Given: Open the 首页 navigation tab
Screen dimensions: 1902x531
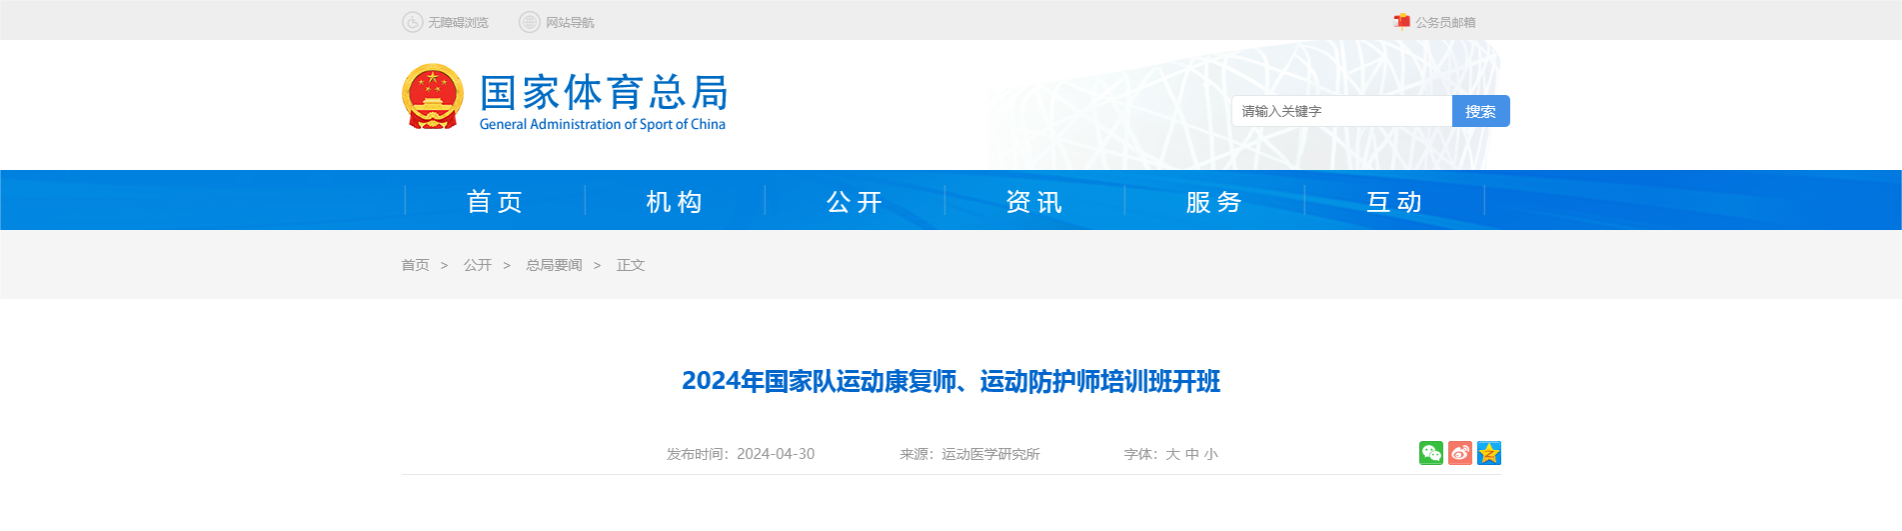Looking at the screenshot, I should pyautogui.click(x=495, y=202).
